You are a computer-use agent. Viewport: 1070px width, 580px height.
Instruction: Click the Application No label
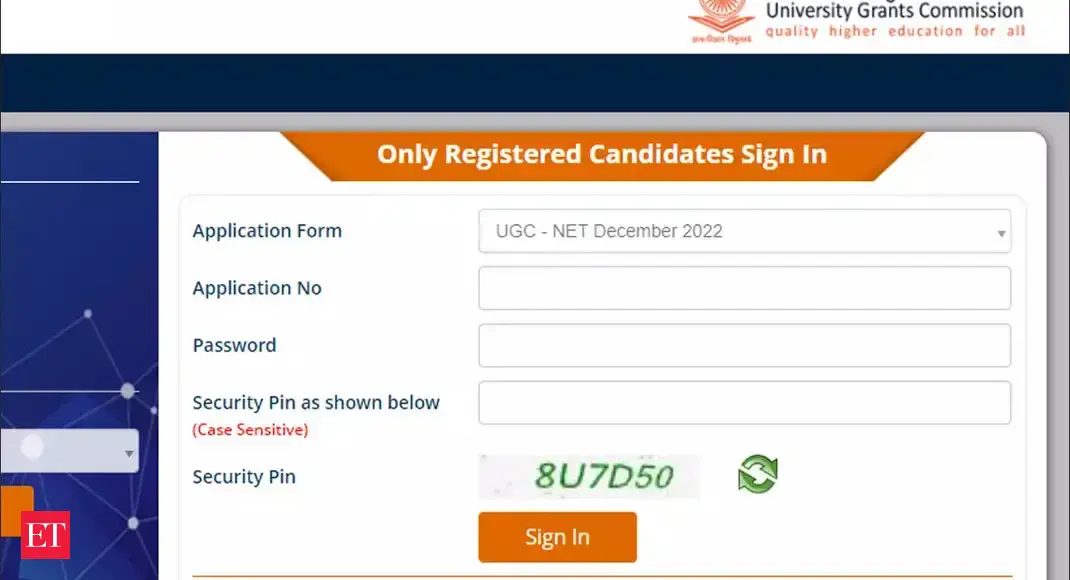click(257, 288)
